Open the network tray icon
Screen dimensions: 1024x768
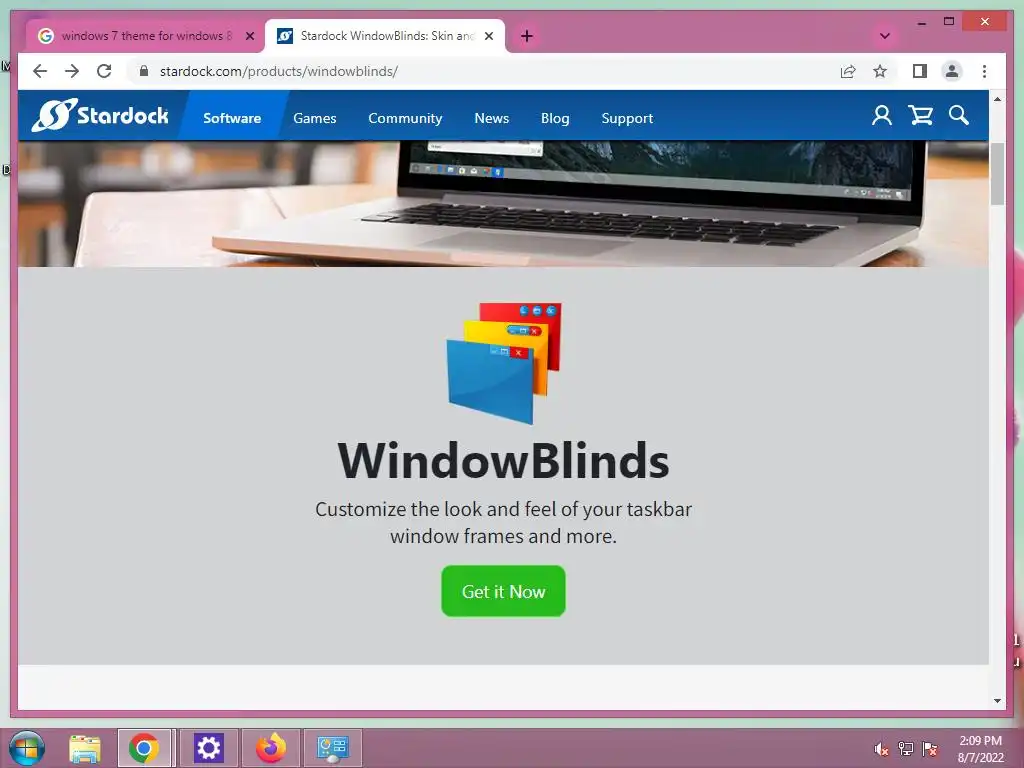tap(906, 749)
